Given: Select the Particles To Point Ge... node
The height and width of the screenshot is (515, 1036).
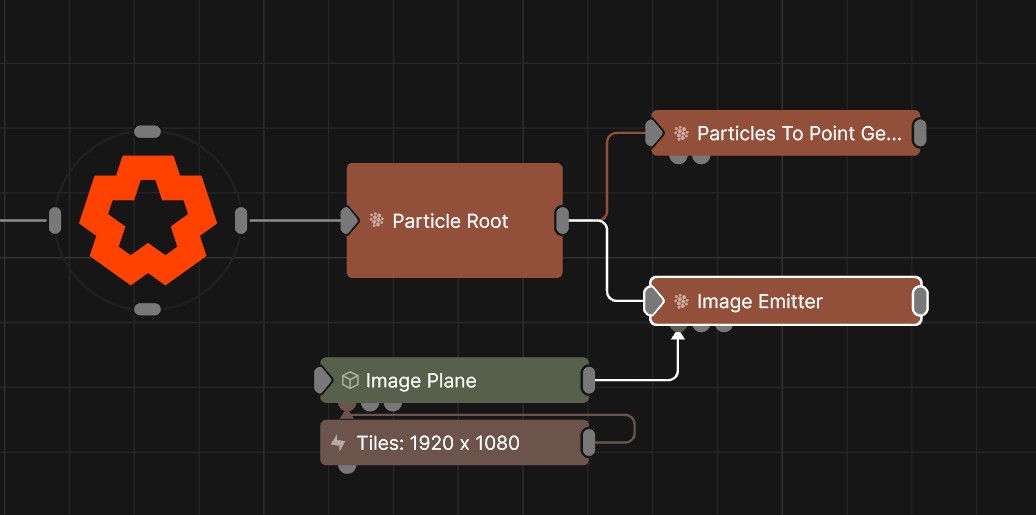Looking at the screenshot, I should [799, 133].
